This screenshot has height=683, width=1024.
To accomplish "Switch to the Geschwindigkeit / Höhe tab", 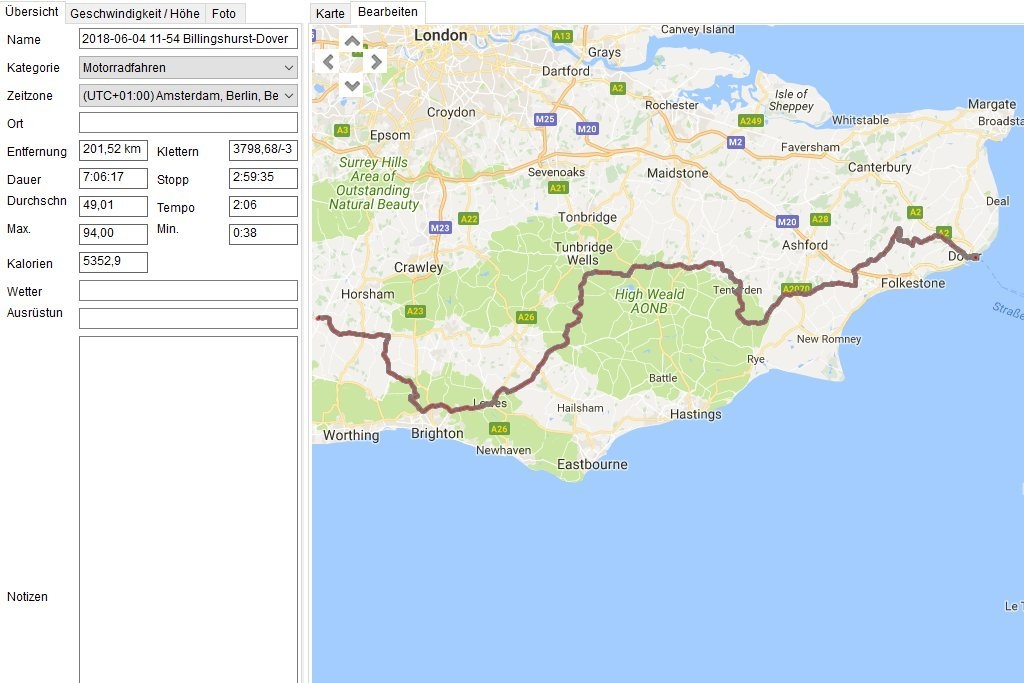I will coord(135,14).
